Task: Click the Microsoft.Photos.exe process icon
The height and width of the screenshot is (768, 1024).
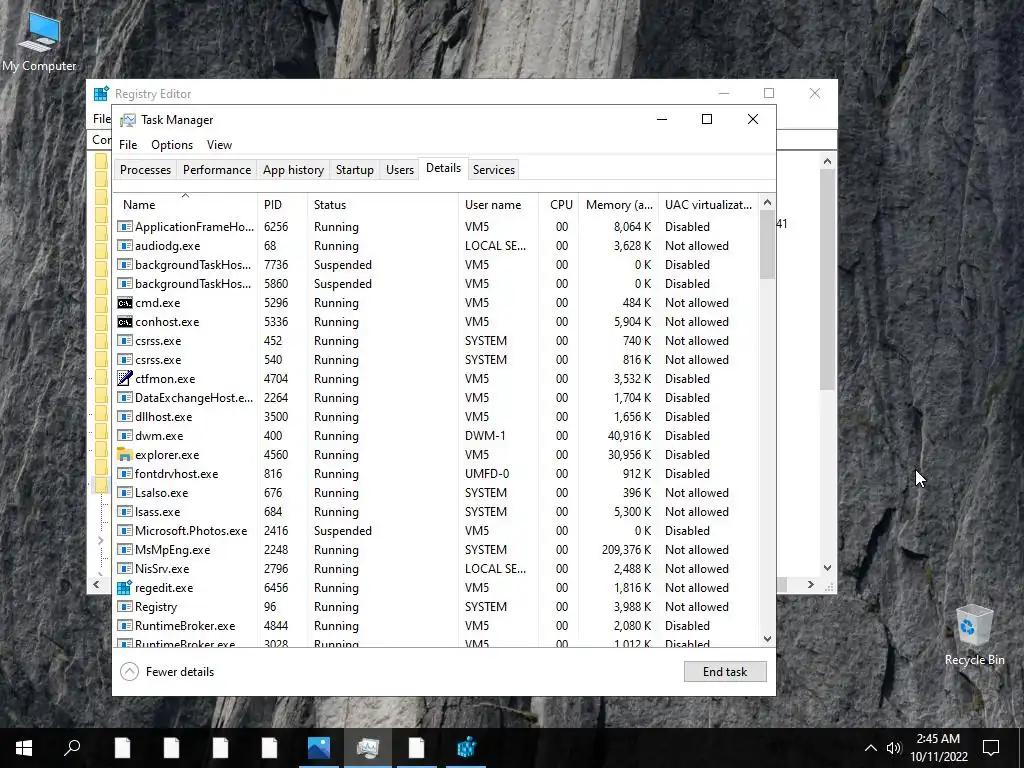Action: 125,531
